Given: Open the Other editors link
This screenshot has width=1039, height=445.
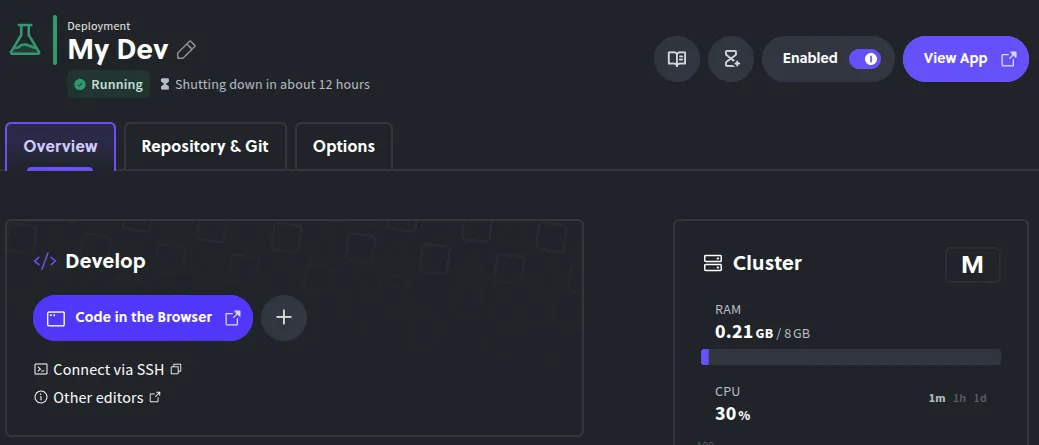Looking at the screenshot, I should pos(98,397).
